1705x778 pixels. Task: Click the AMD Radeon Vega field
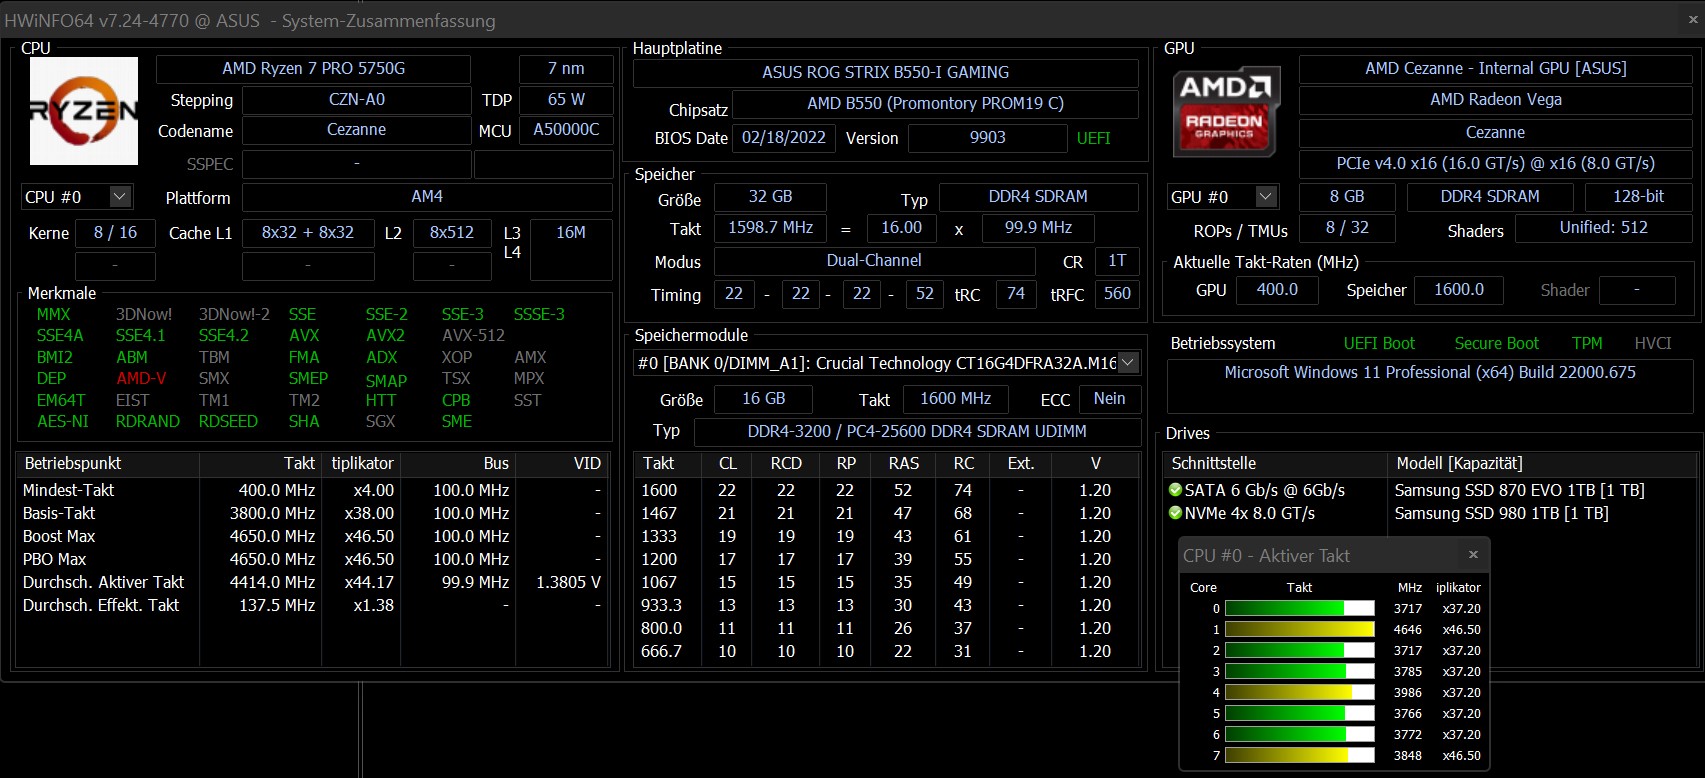1496,100
